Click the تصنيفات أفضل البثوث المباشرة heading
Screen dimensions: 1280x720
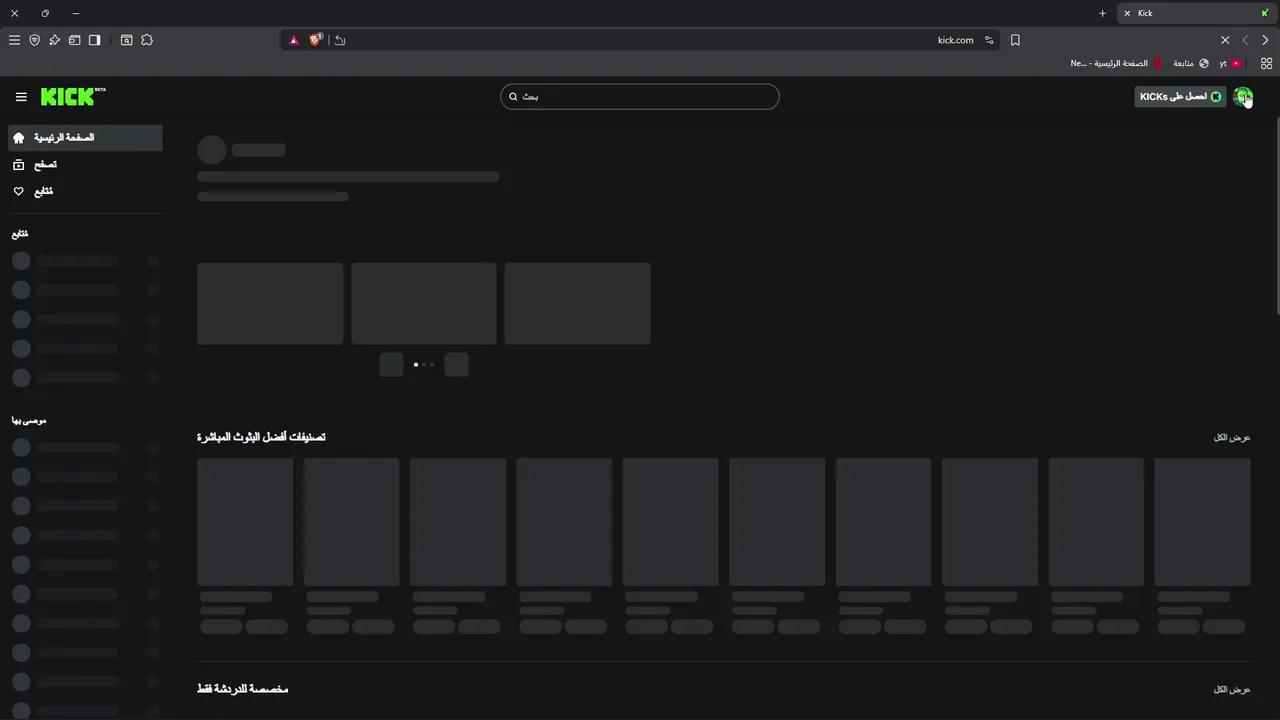261,437
